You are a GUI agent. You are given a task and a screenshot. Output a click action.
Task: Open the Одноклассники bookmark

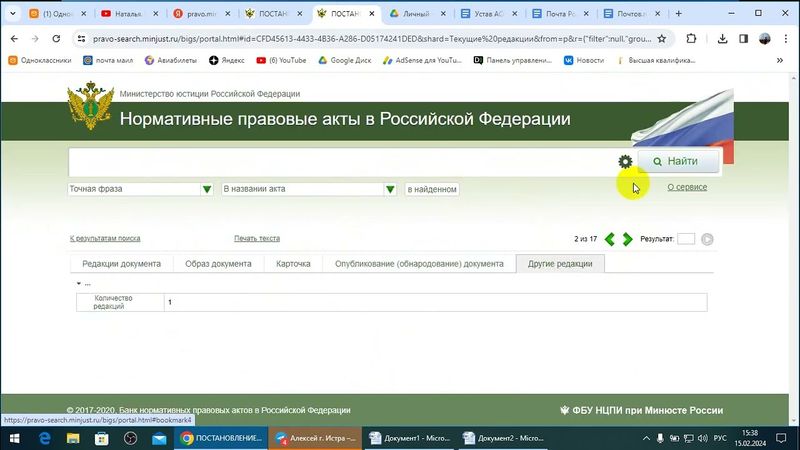pos(40,60)
